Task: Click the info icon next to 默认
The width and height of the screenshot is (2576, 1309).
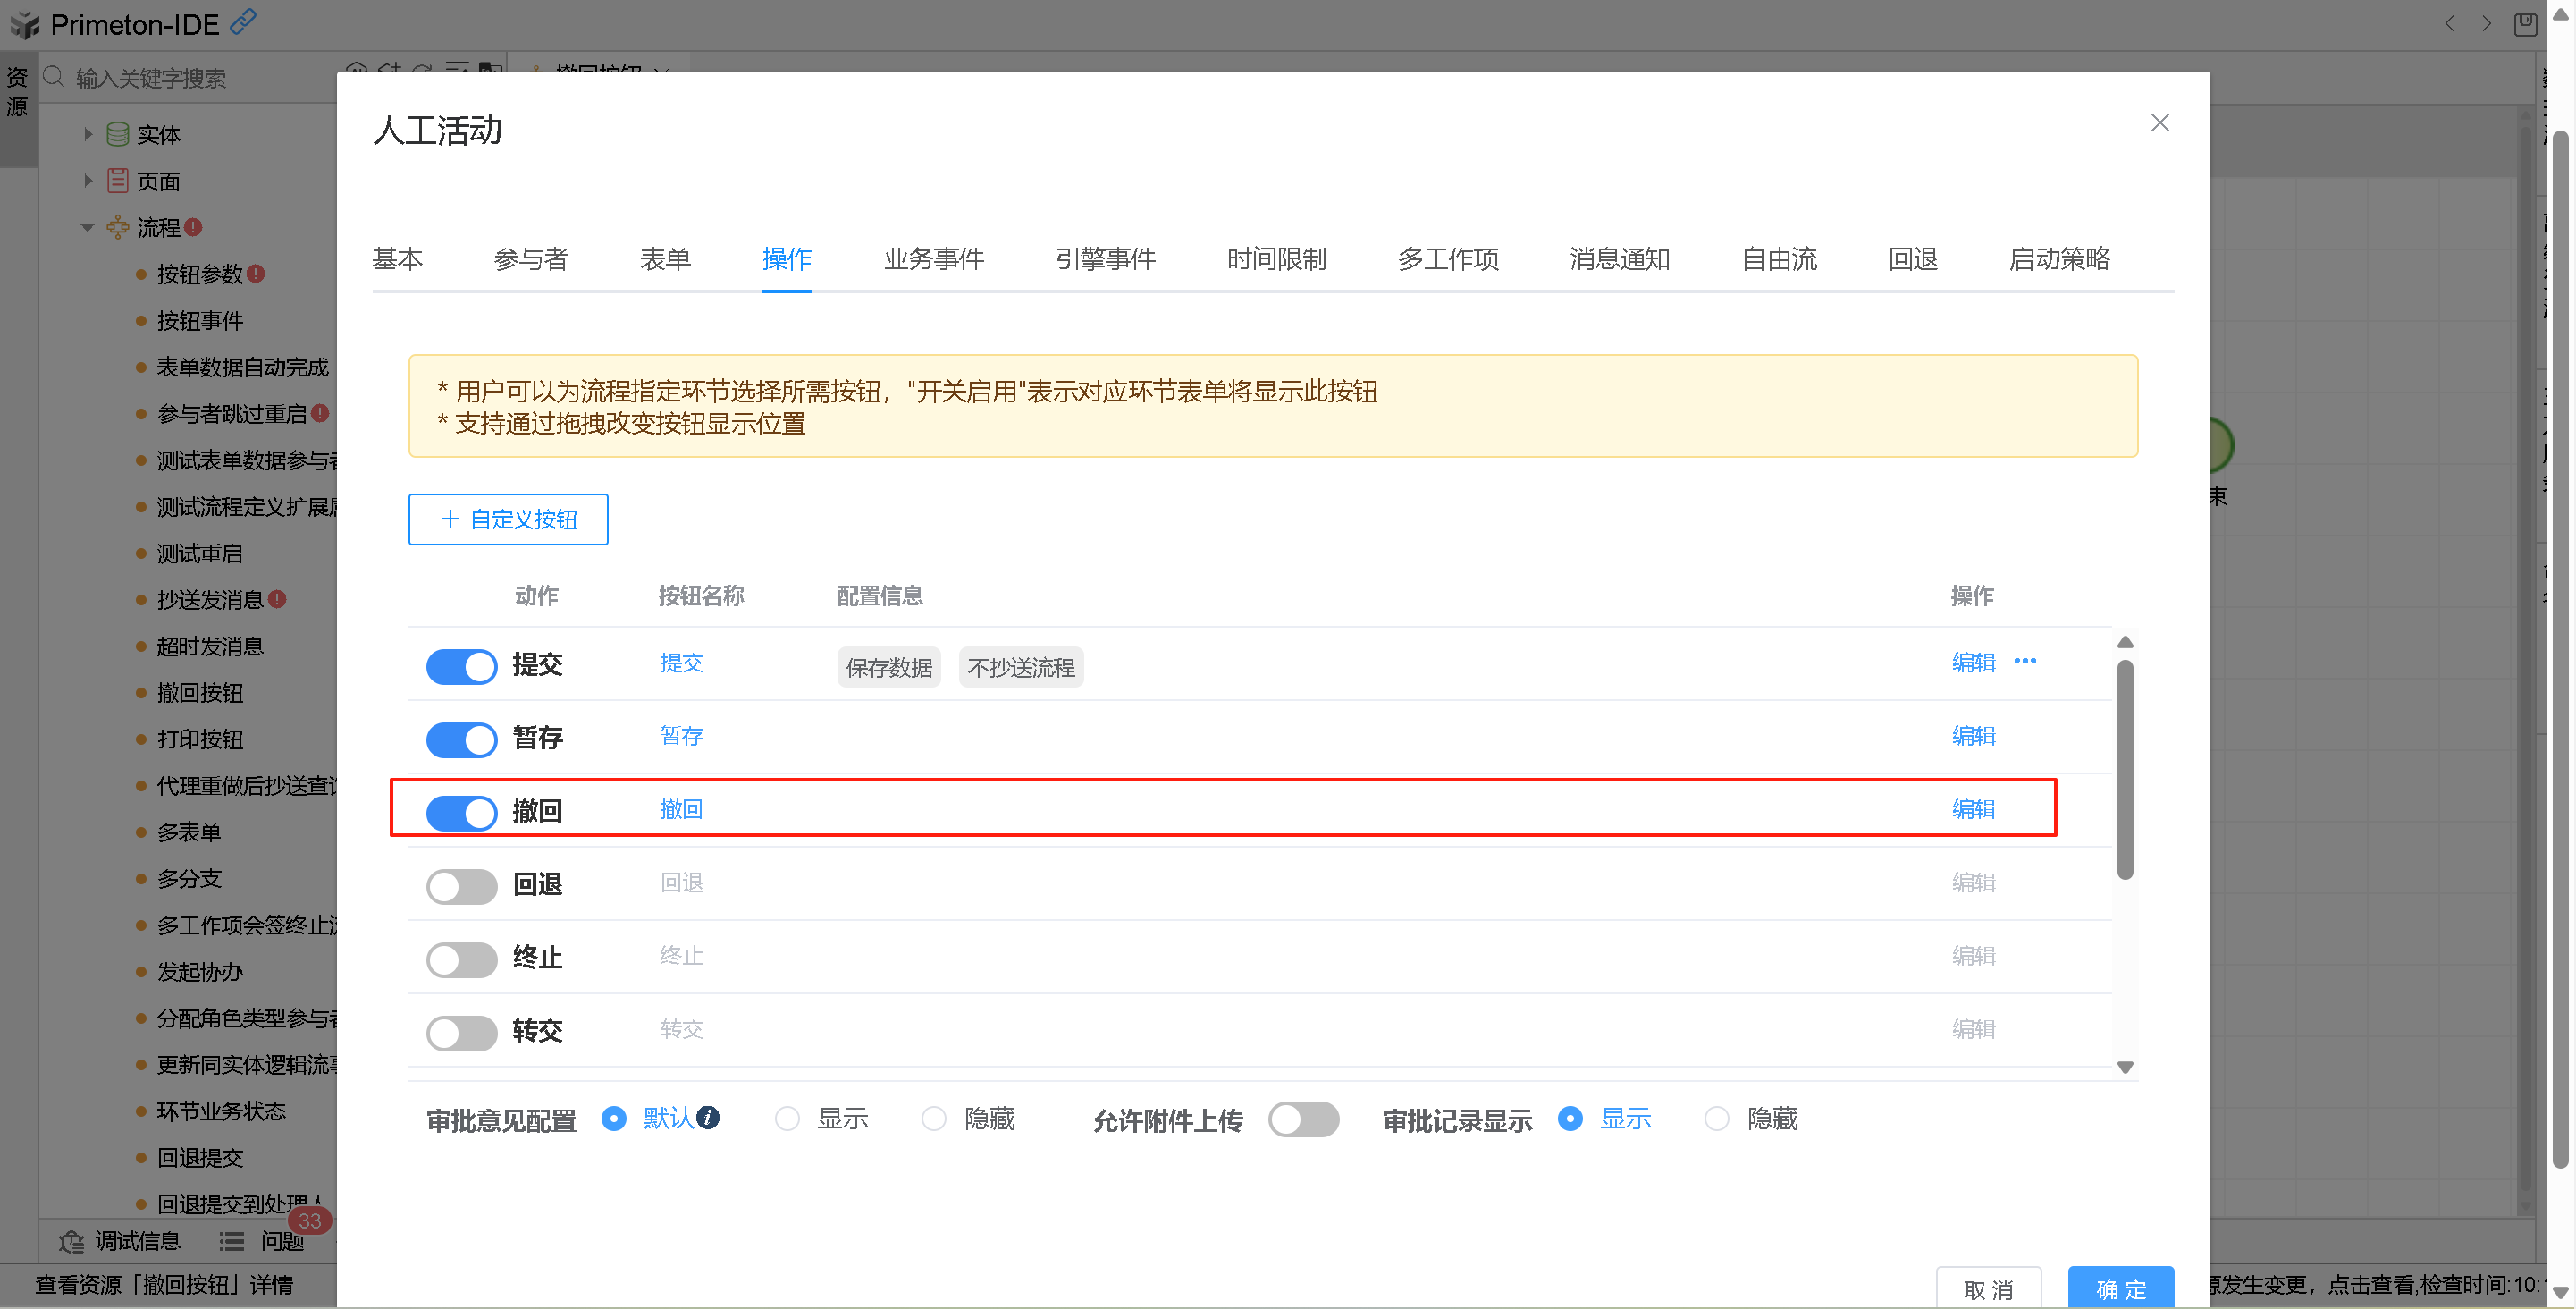Action: tap(708, 1117)
